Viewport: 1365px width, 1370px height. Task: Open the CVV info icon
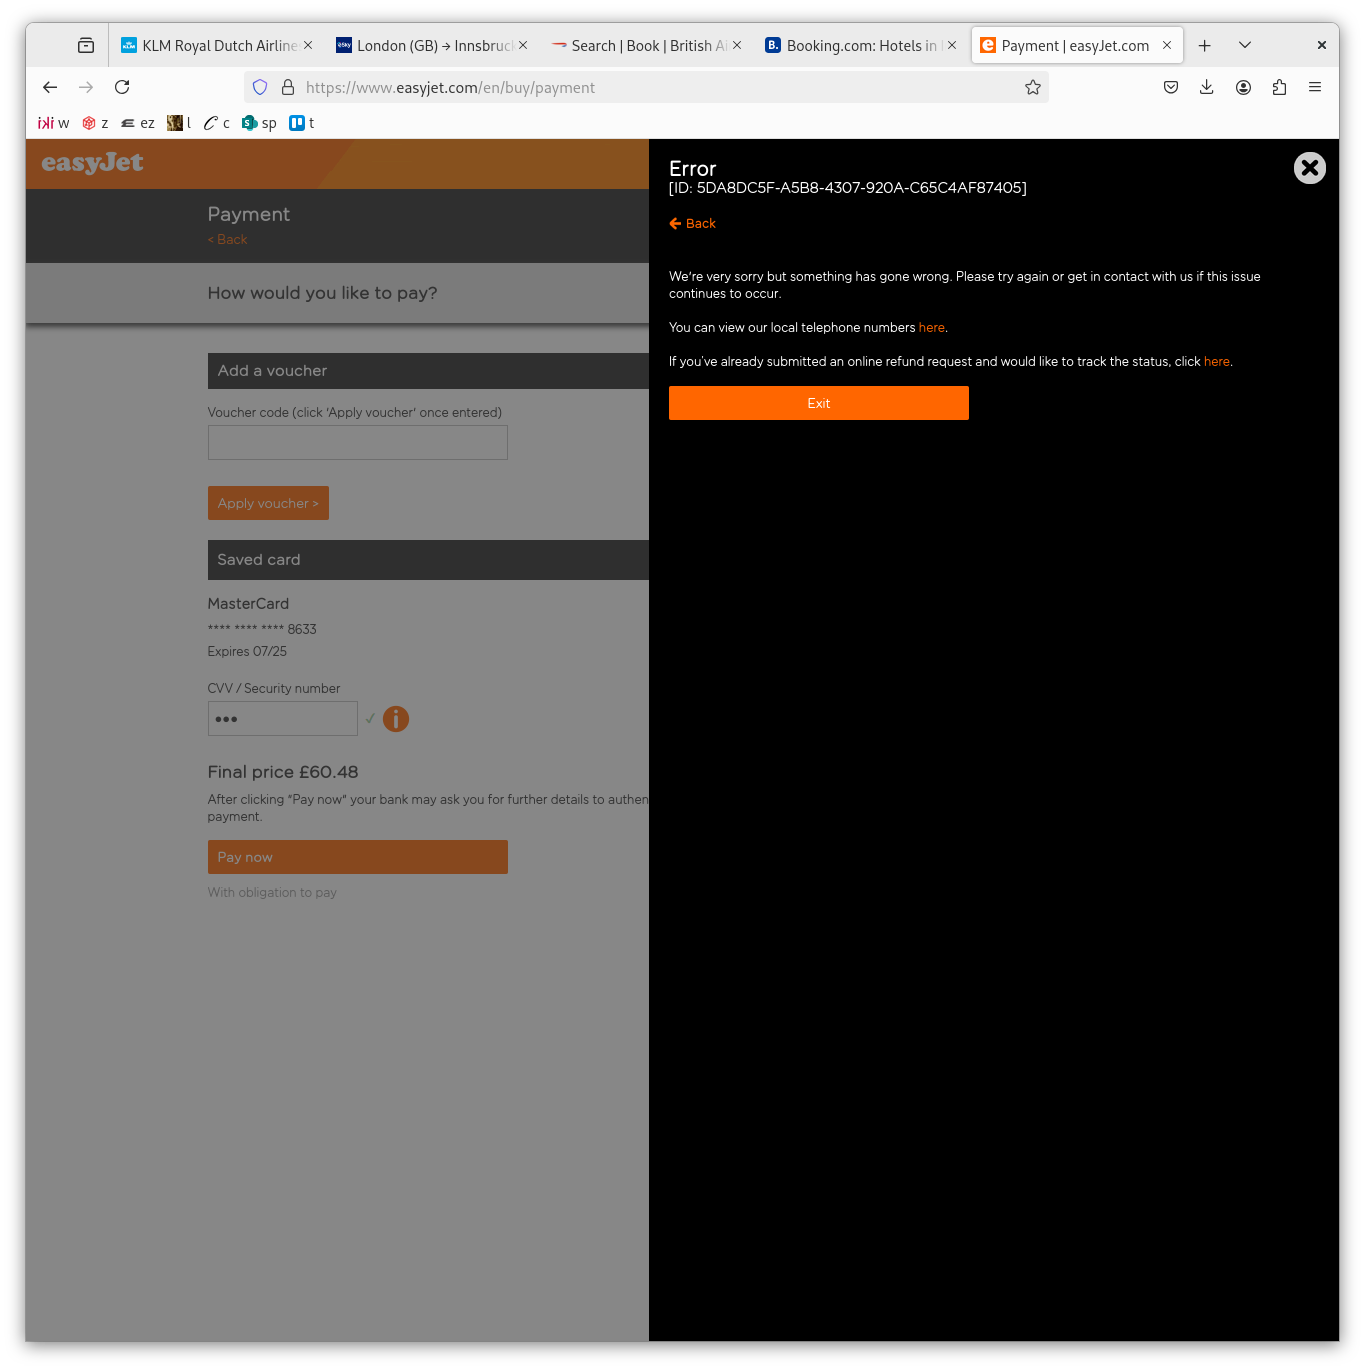click(396, 719)
